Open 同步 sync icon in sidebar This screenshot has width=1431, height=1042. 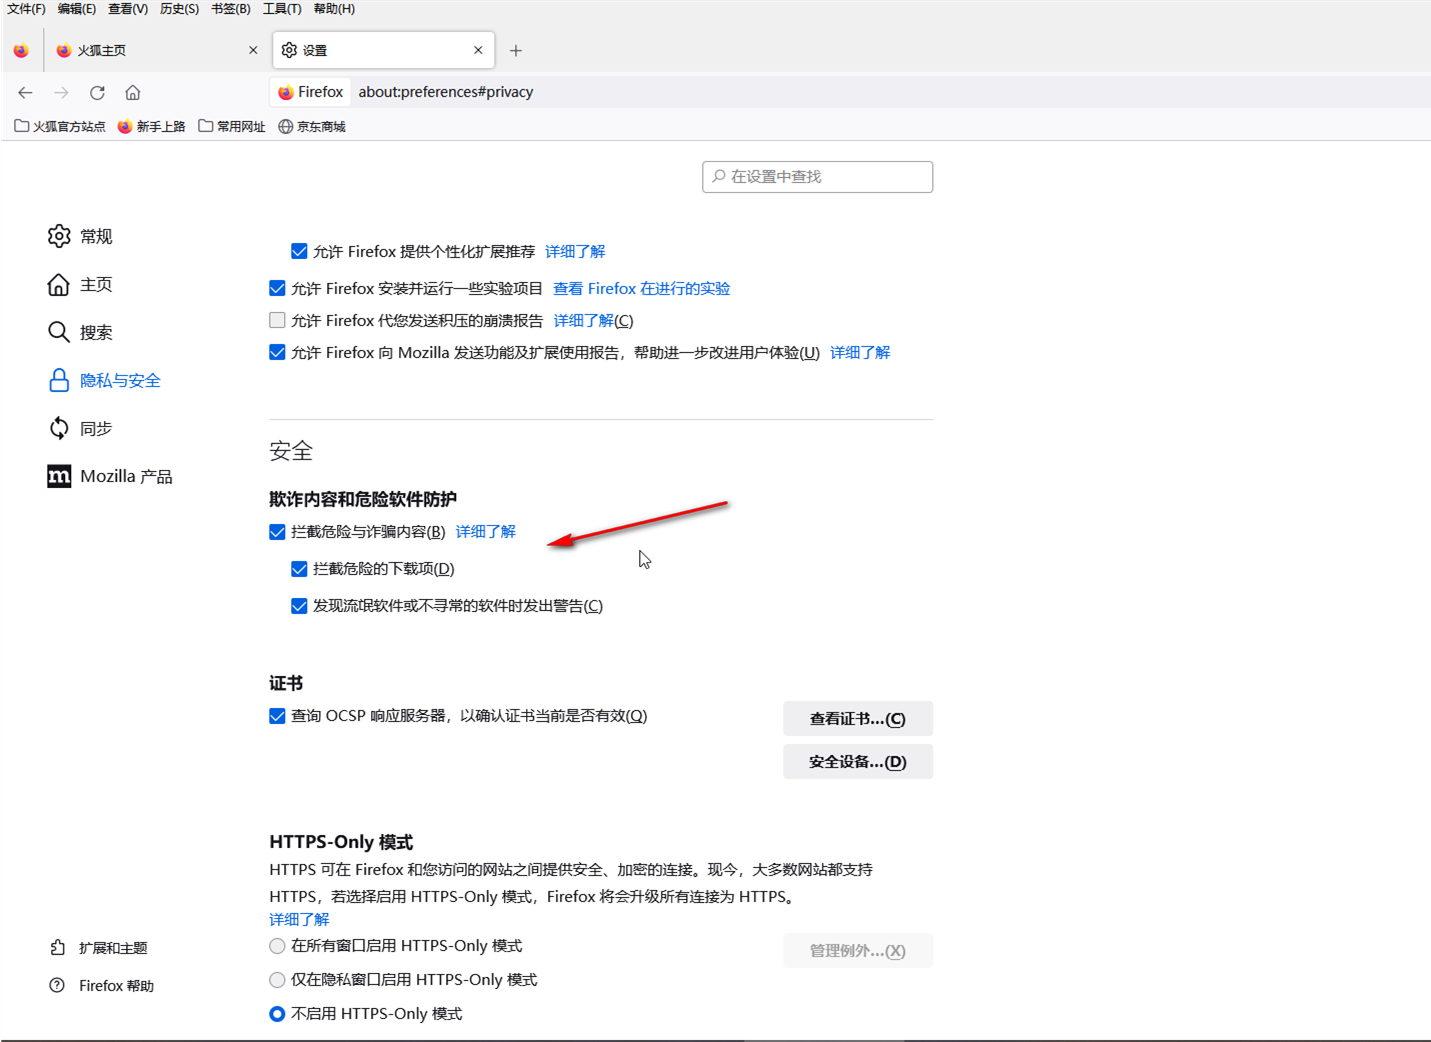[x=59, y=428]
